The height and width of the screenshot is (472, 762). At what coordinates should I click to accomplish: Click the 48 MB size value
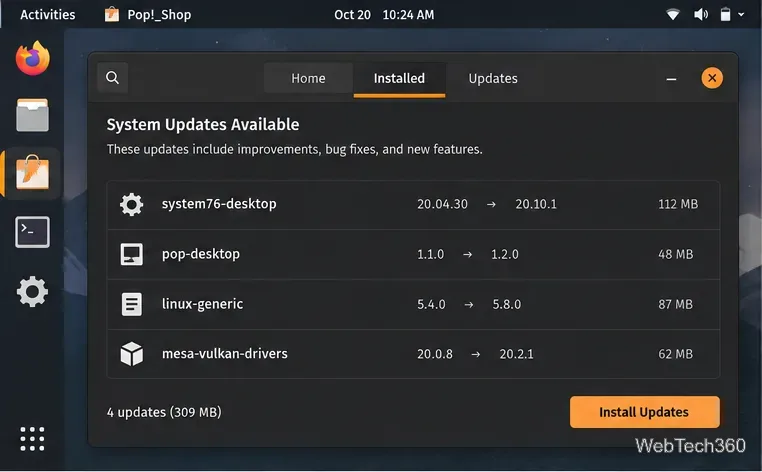coord(675,254)
